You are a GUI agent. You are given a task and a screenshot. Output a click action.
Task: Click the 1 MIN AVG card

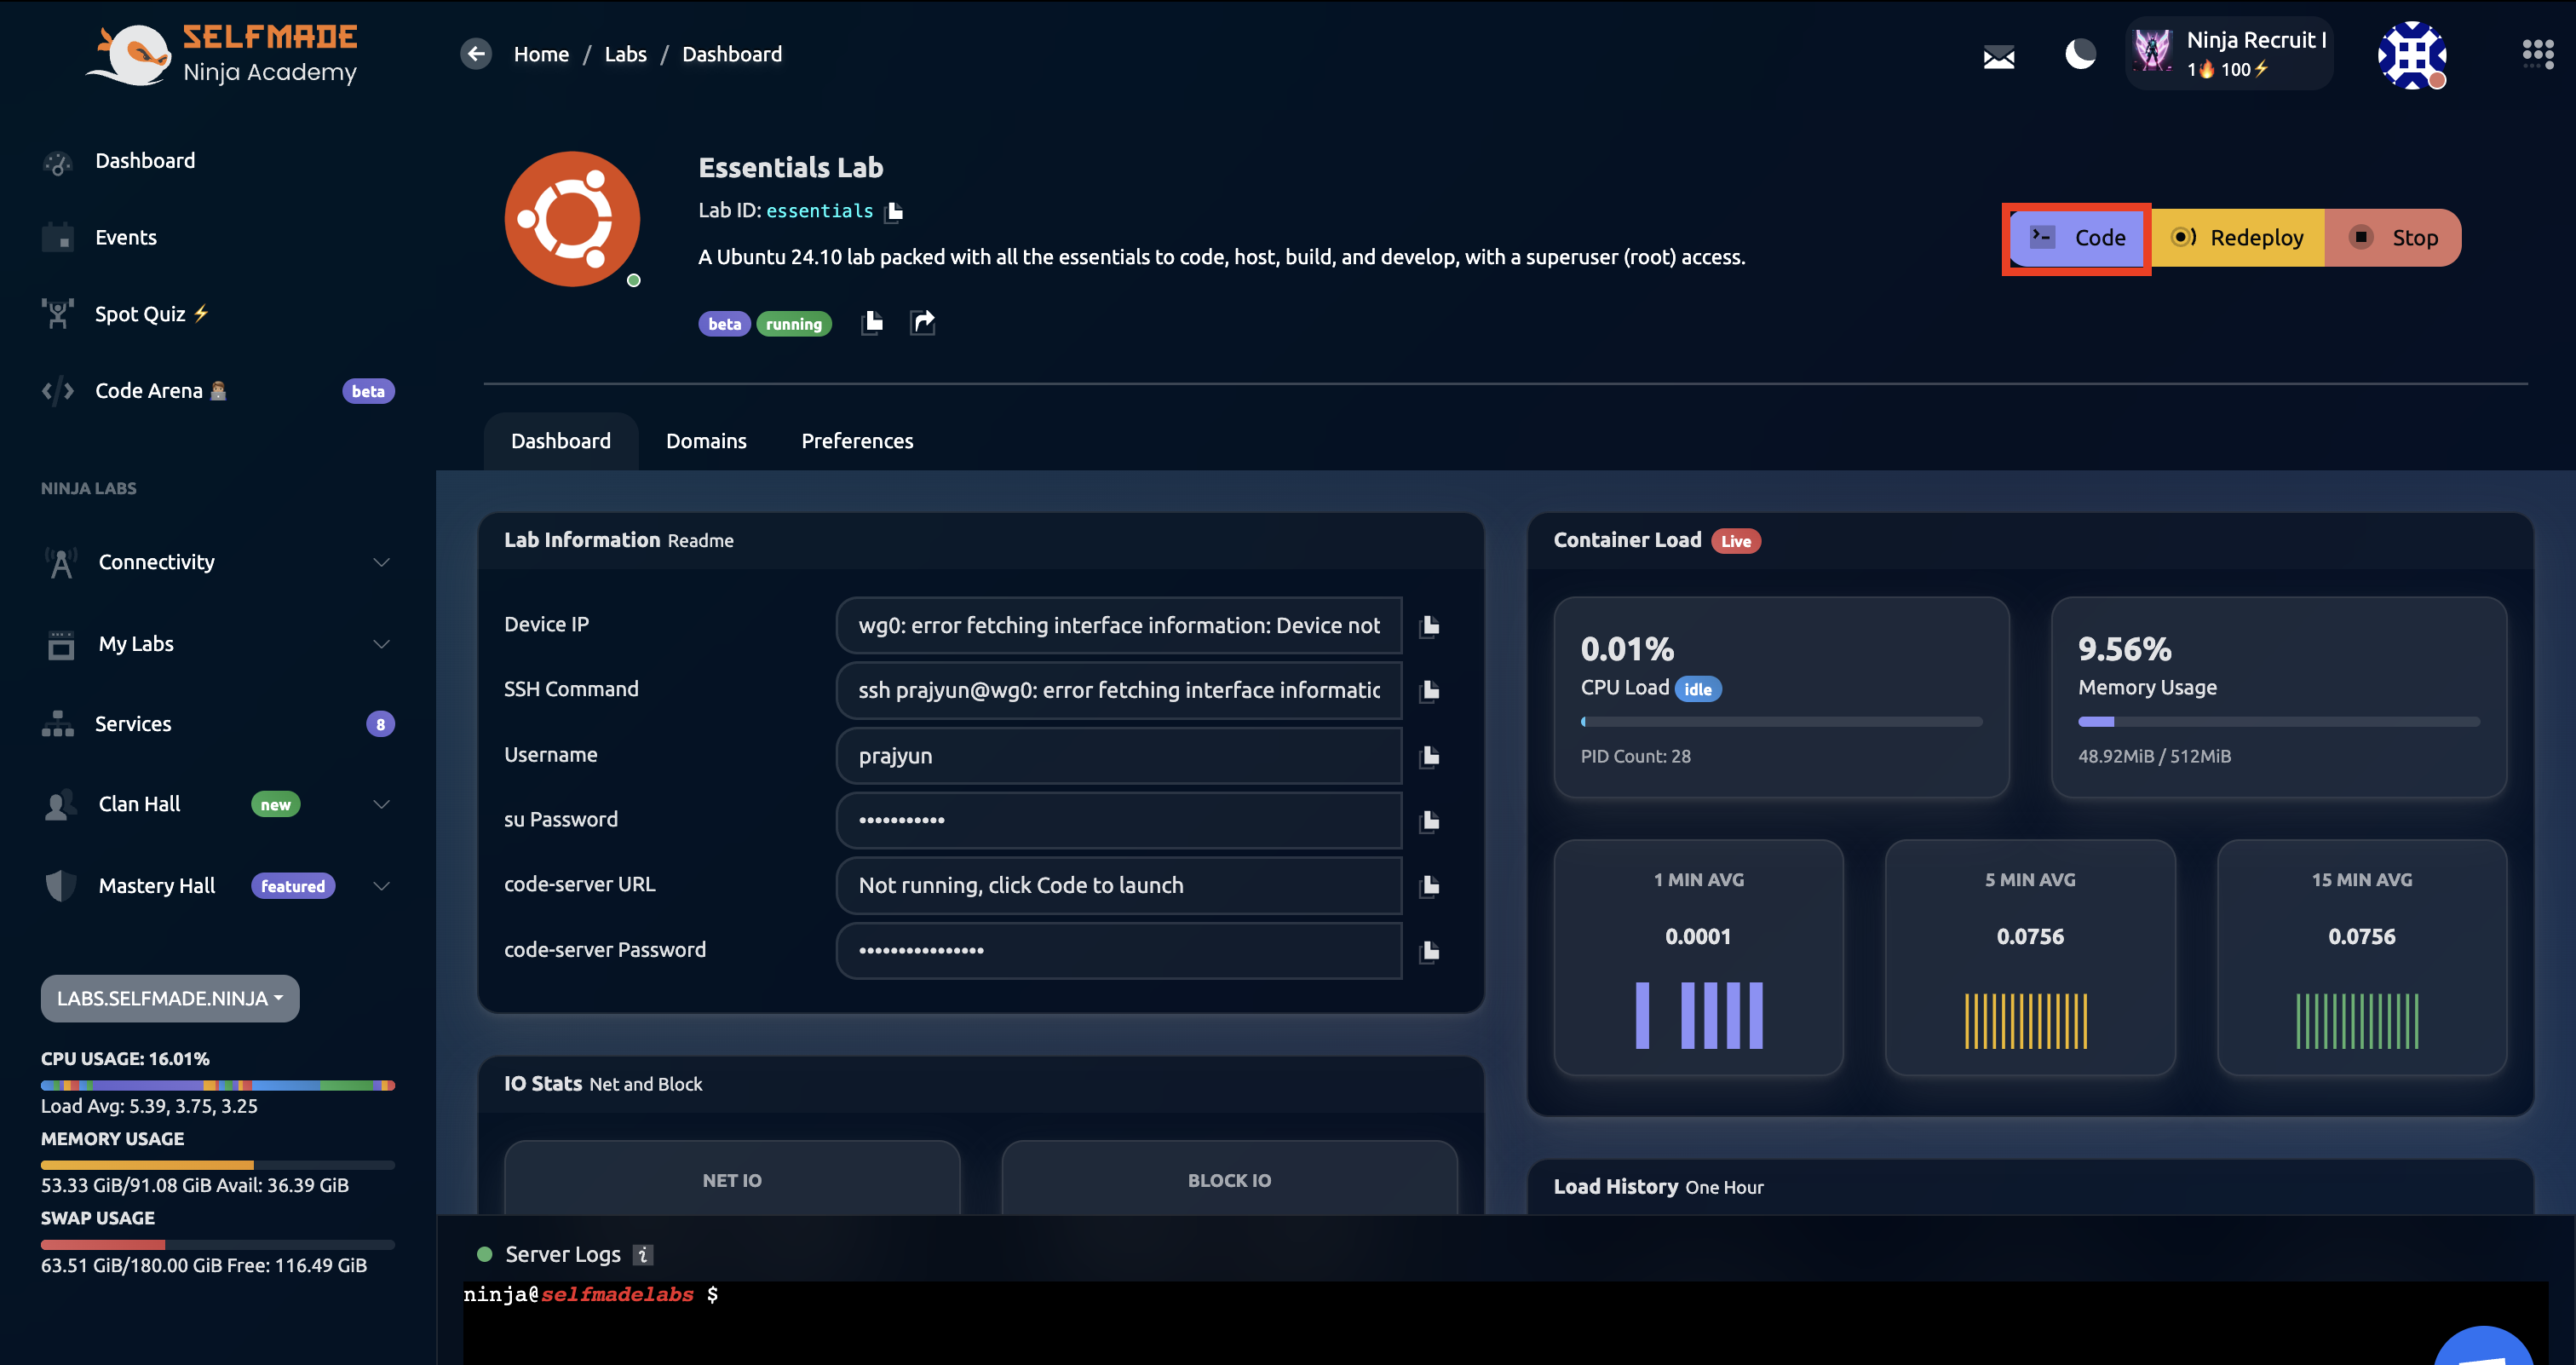click(x=1698, y=958)
